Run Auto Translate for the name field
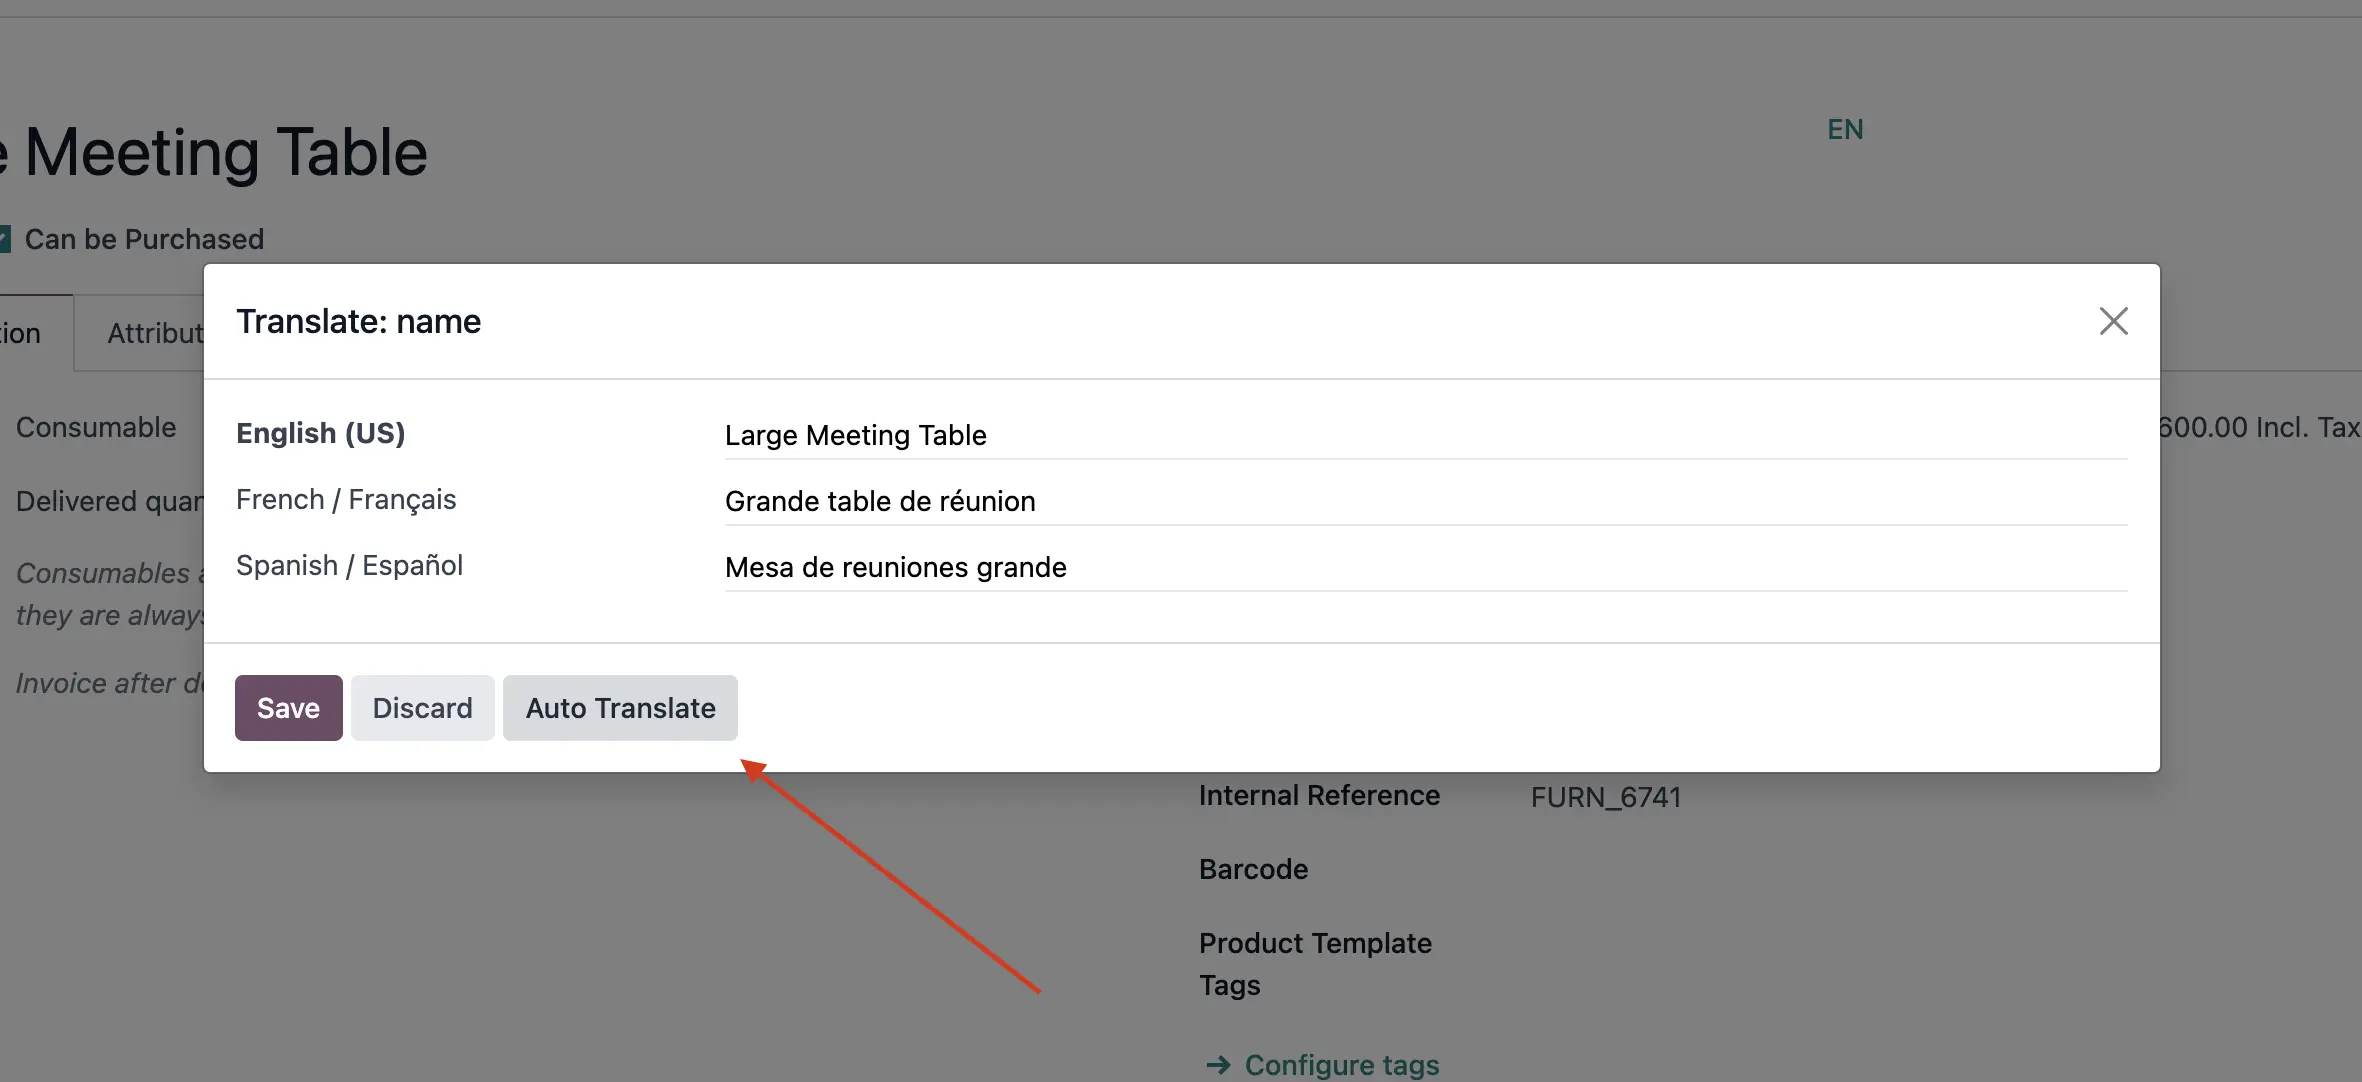Screen dimensions: 2362x1082 coord(619,707)
